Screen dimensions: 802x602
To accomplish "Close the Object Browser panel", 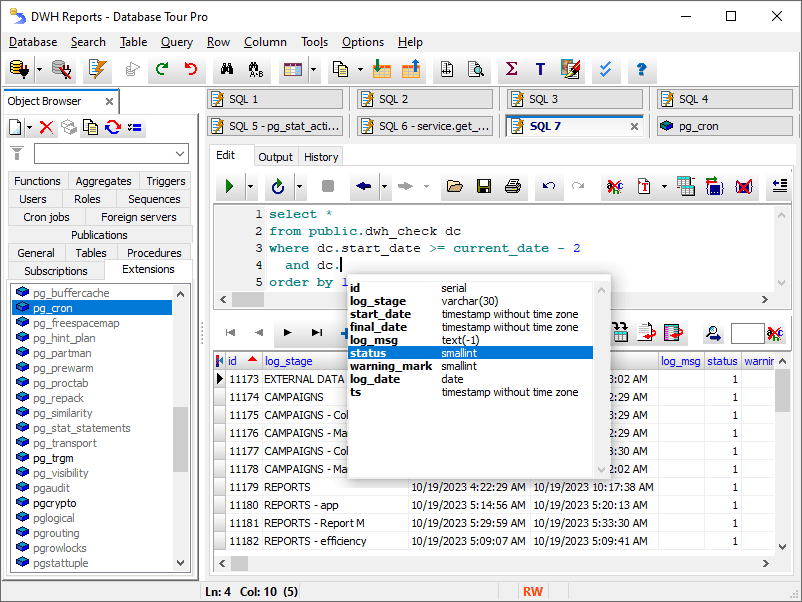I will (x=109, y=101).
